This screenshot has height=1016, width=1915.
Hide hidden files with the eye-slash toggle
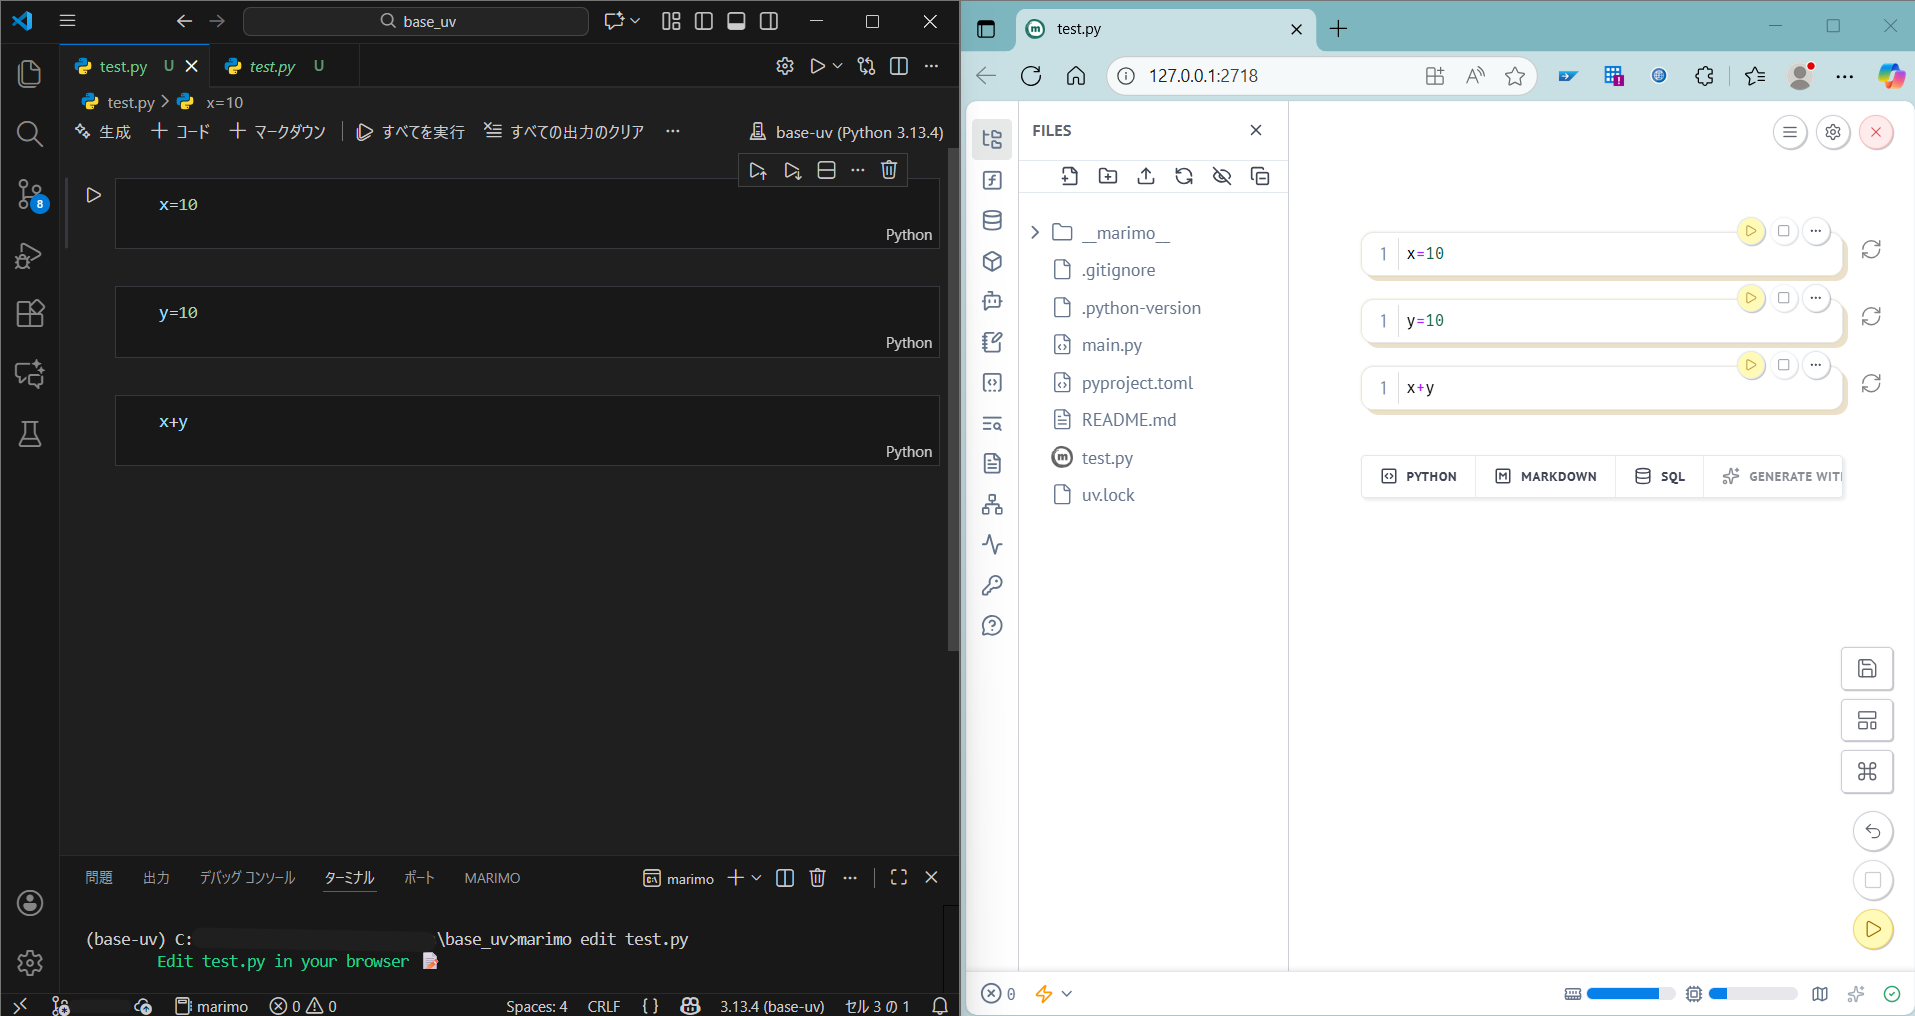pyautogui.click(x=1221, y=176)
